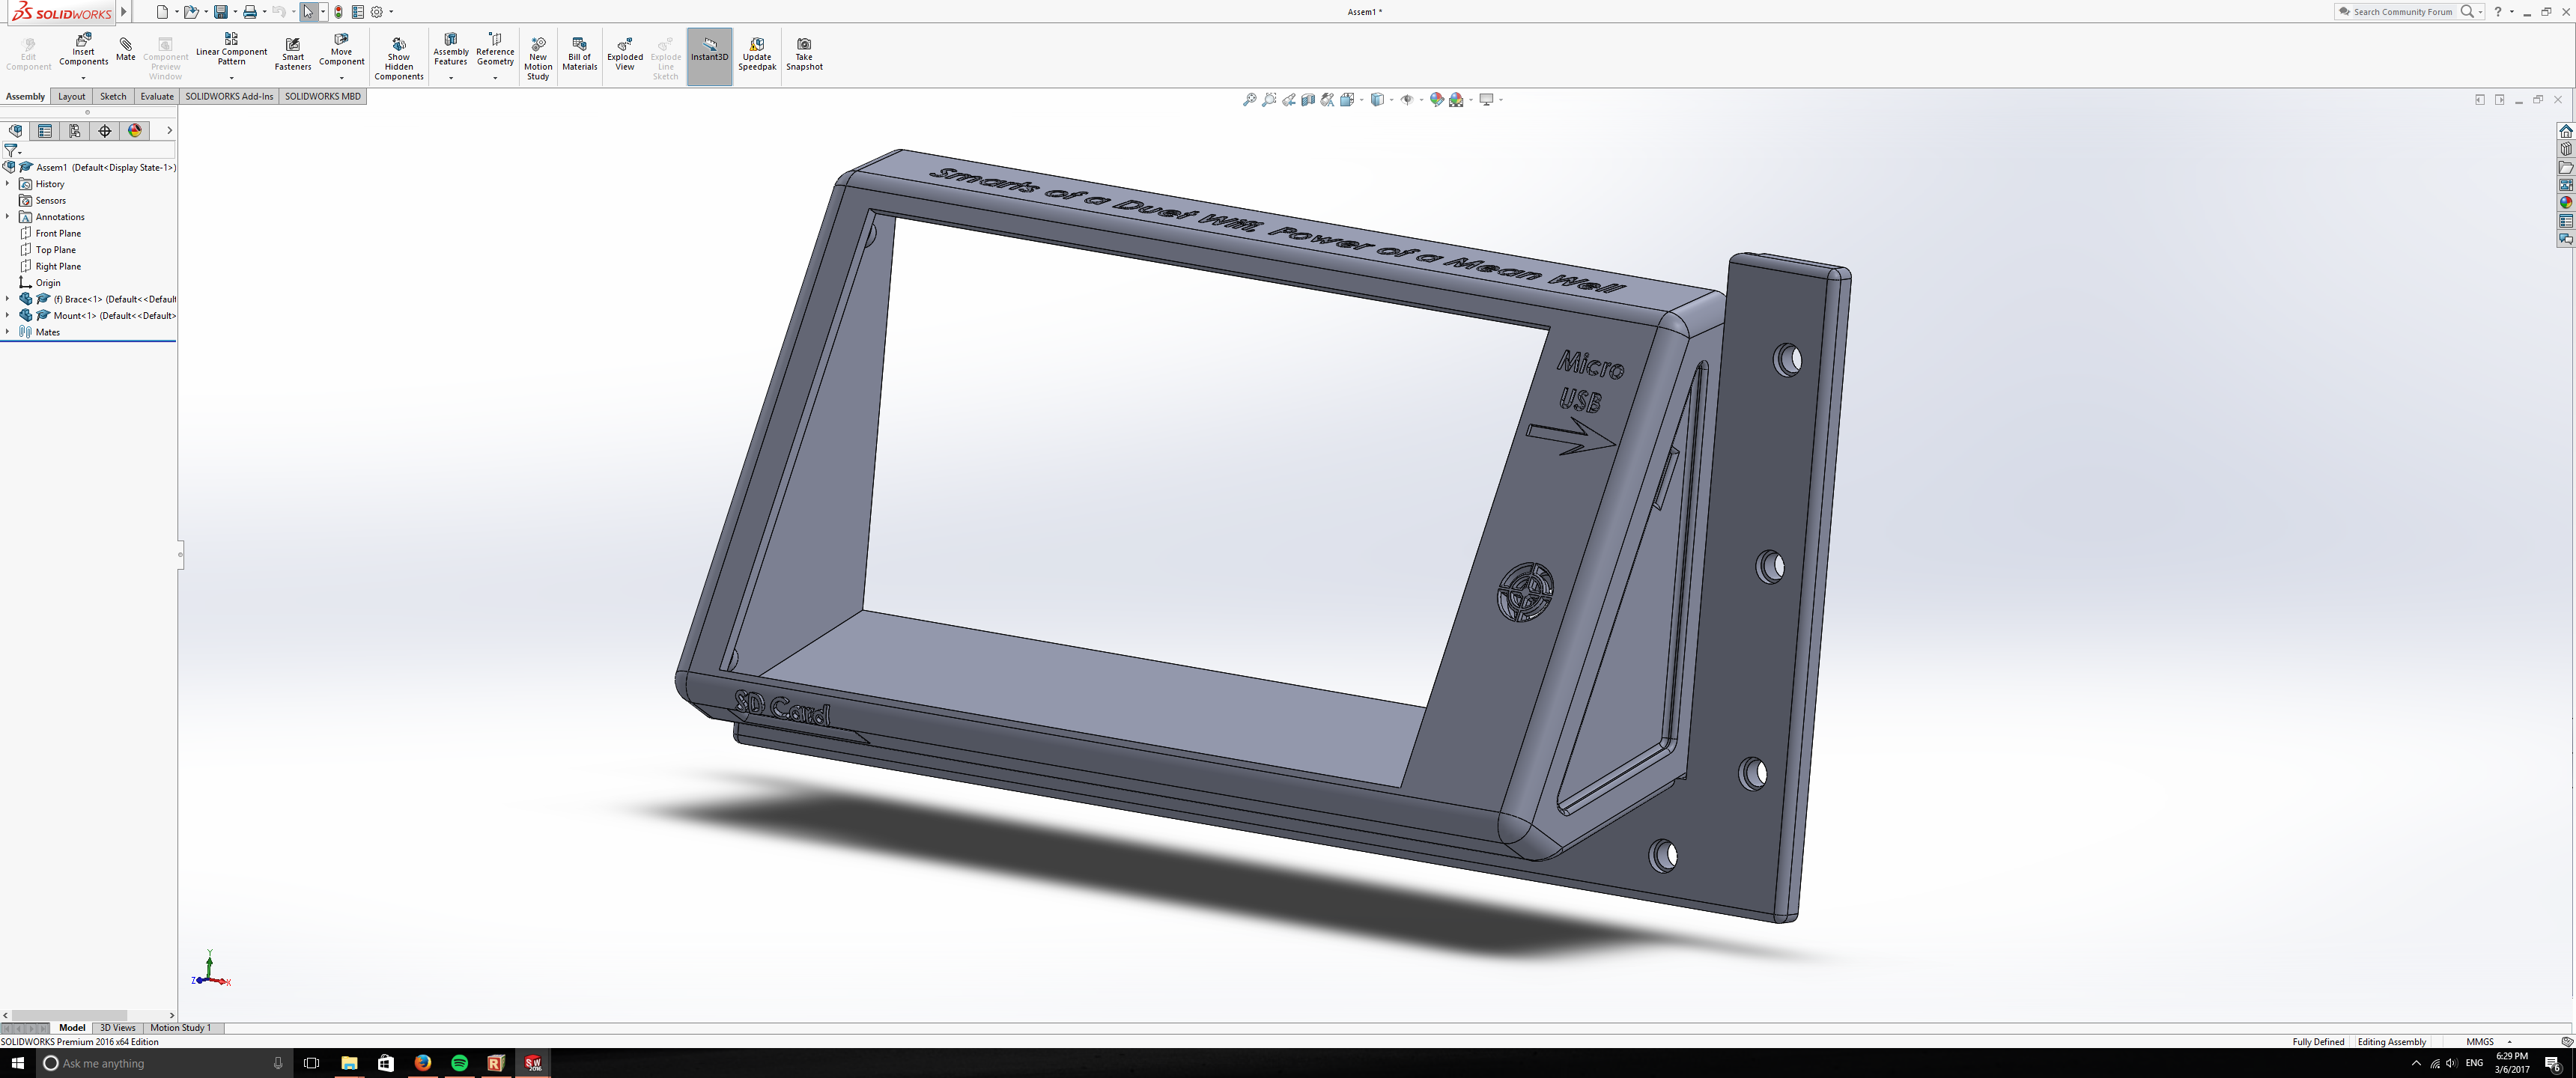This screenshot has width=2576, height=1078.
Task: Expand the Mount<1> component node
Action: [x=8, y=316]
